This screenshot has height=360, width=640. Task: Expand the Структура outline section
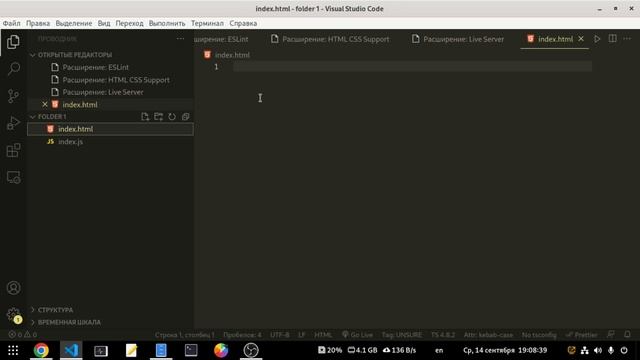coord(56,310)
